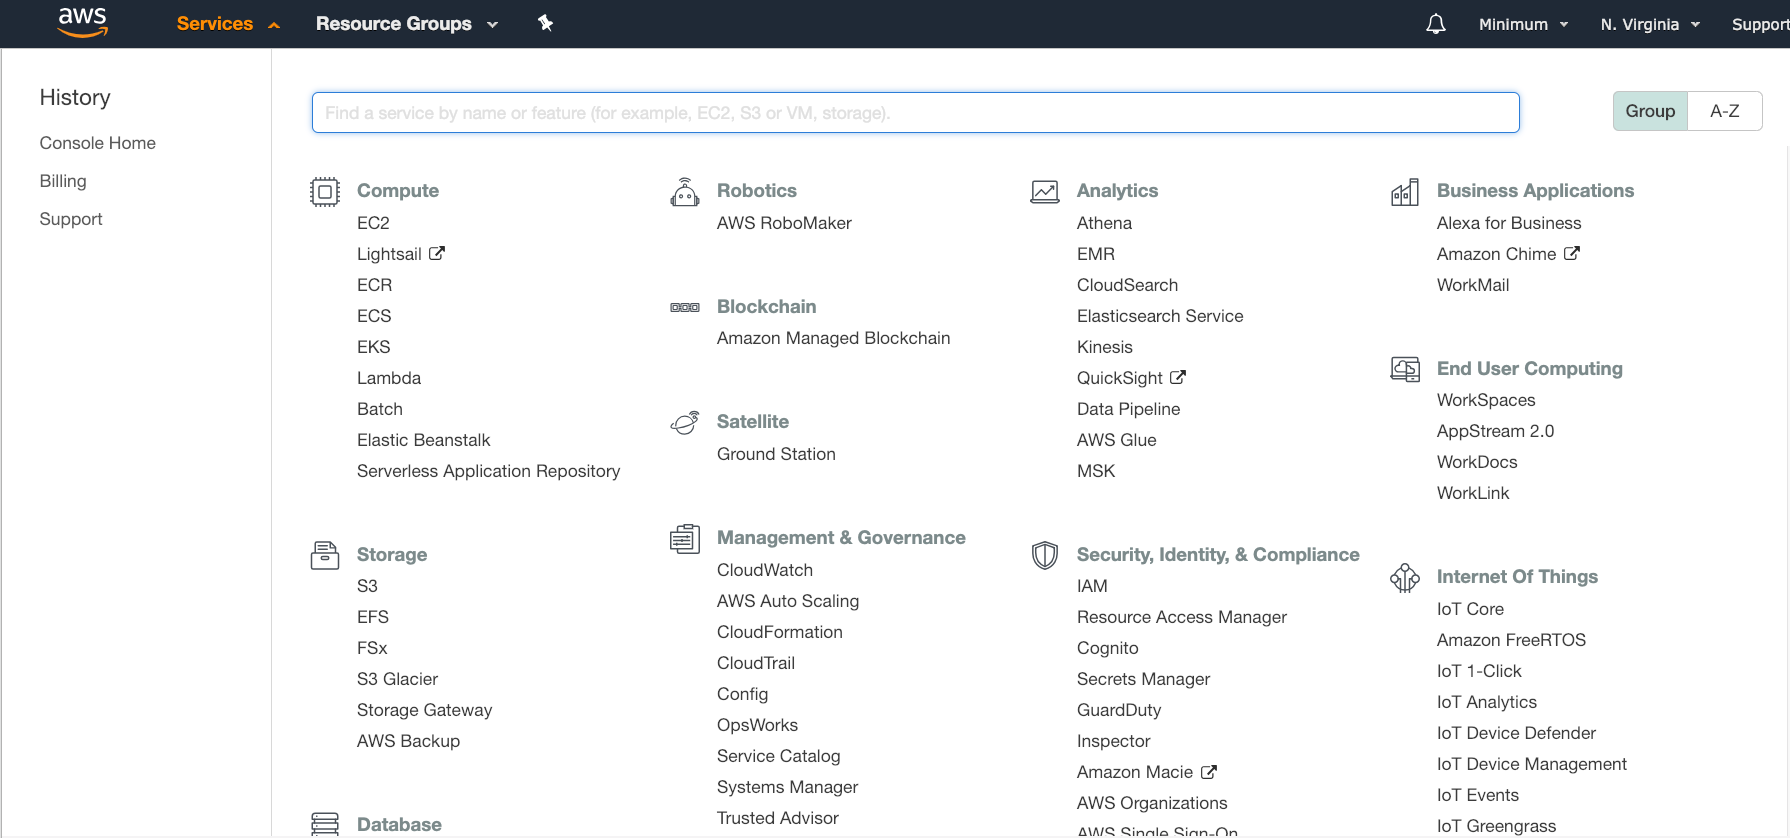This screenshot has height=838, width=1790.
Task: Click the Security shield icon
Action: pyautogui.click(x=1045, y=555)
